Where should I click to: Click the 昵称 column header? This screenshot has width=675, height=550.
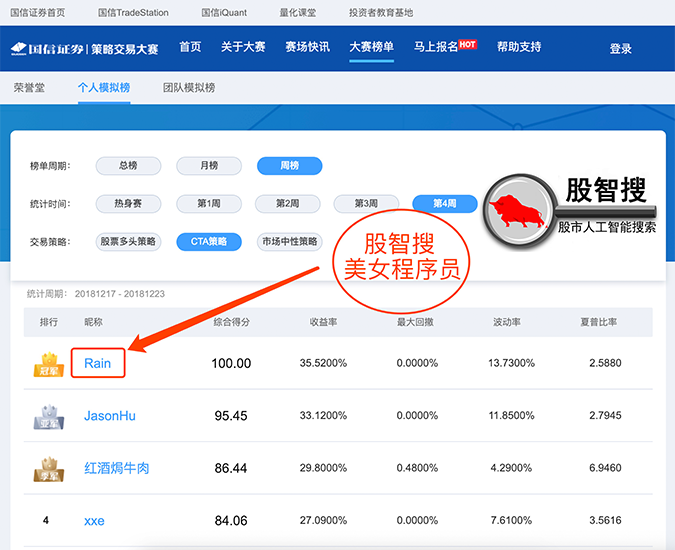click(93, 322)
